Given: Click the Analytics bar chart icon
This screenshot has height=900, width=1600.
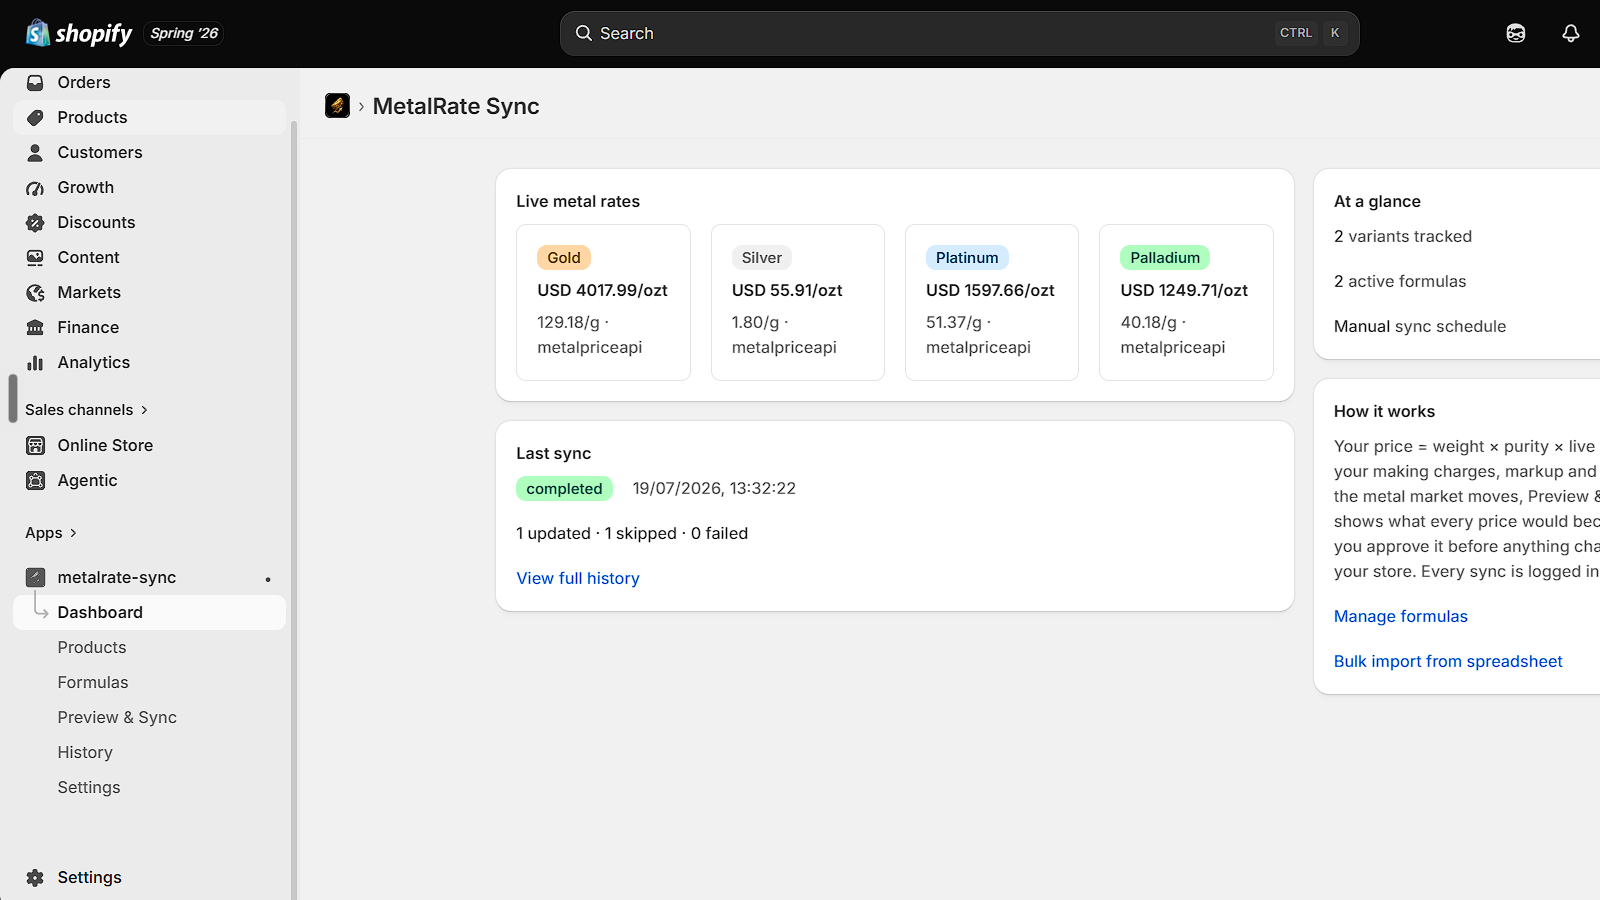Looking at the screenshot, I should [x=35, y=363].
